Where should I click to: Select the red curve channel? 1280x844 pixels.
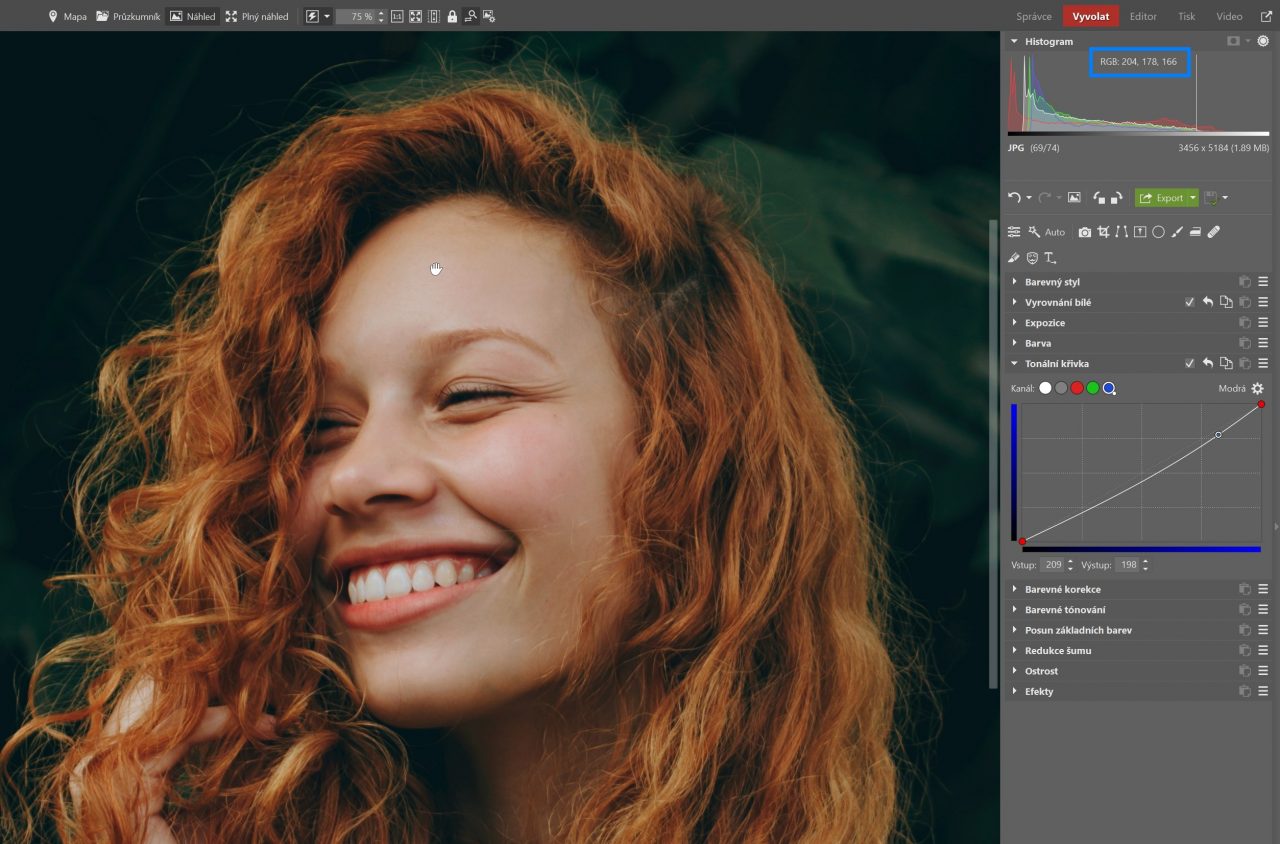[x=1077, y=388]
